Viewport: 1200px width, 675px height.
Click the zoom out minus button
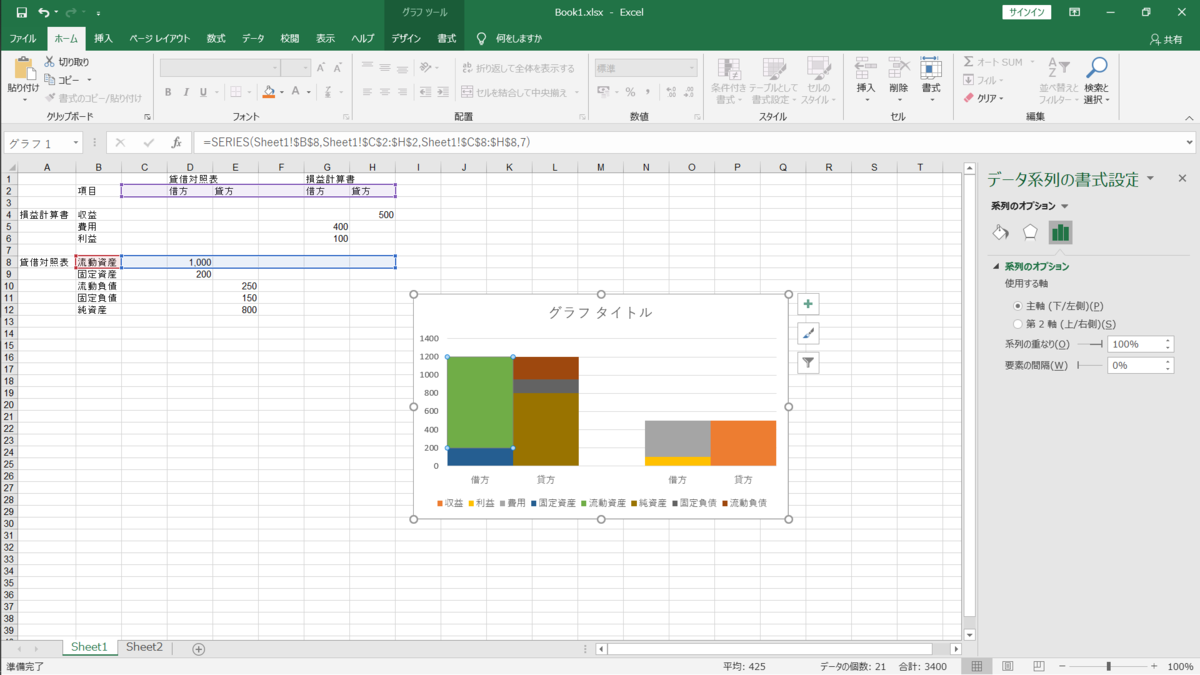[1062, 666]
